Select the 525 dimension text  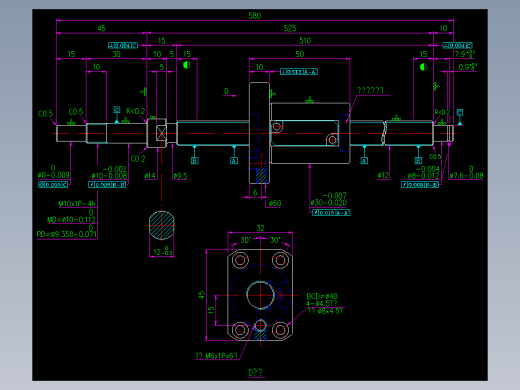(290, 28)
